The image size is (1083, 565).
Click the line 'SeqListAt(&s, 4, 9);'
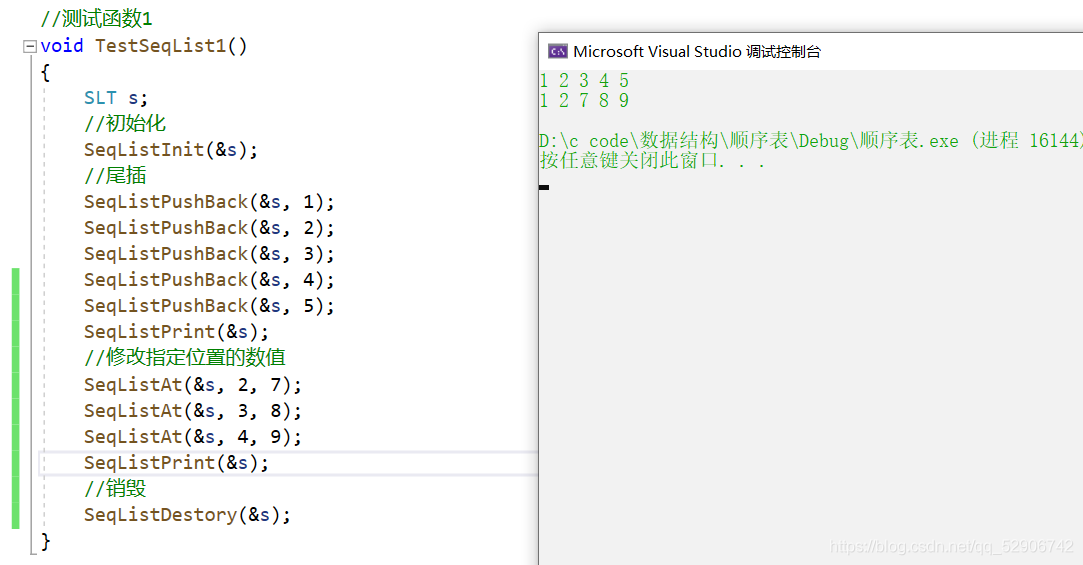pyautogui.click(x=193, y=437)
